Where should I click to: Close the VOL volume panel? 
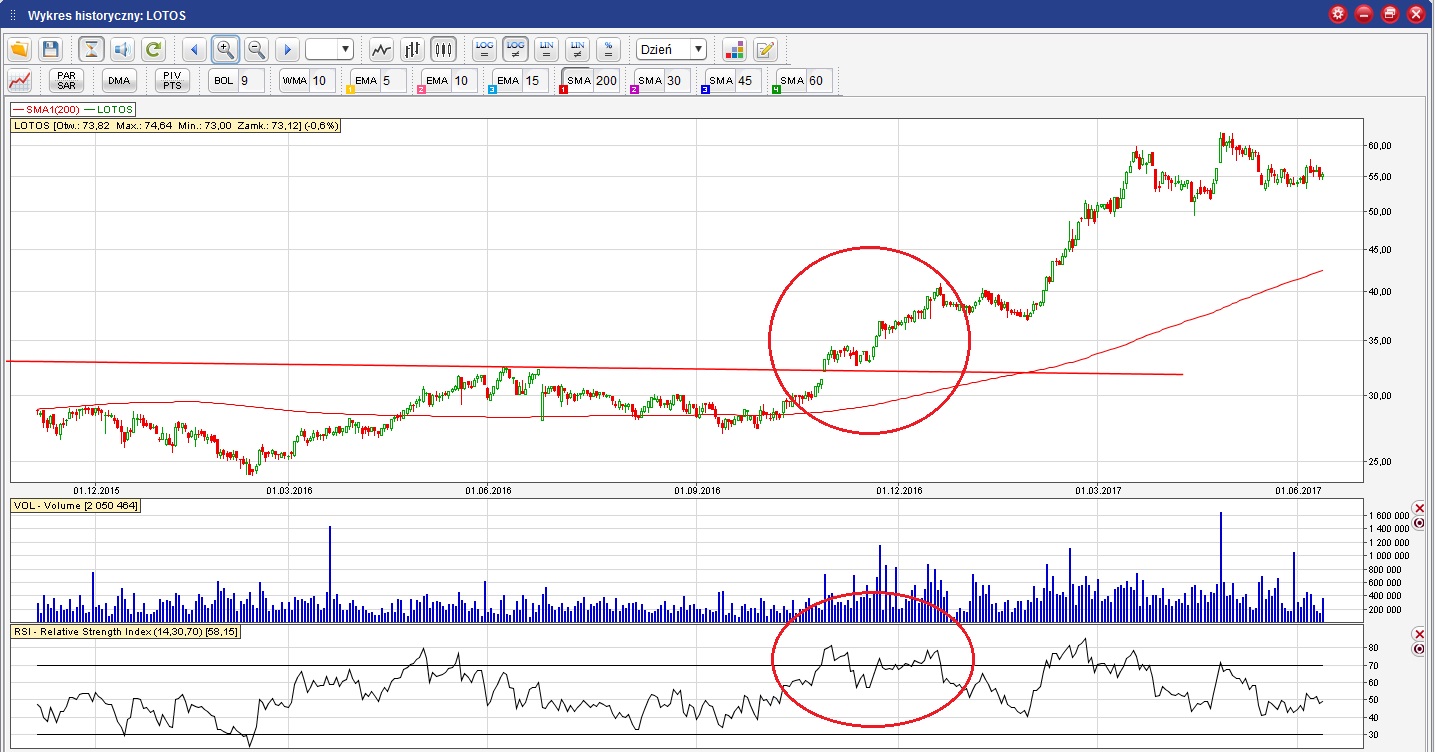click(x=1418, y=509)
